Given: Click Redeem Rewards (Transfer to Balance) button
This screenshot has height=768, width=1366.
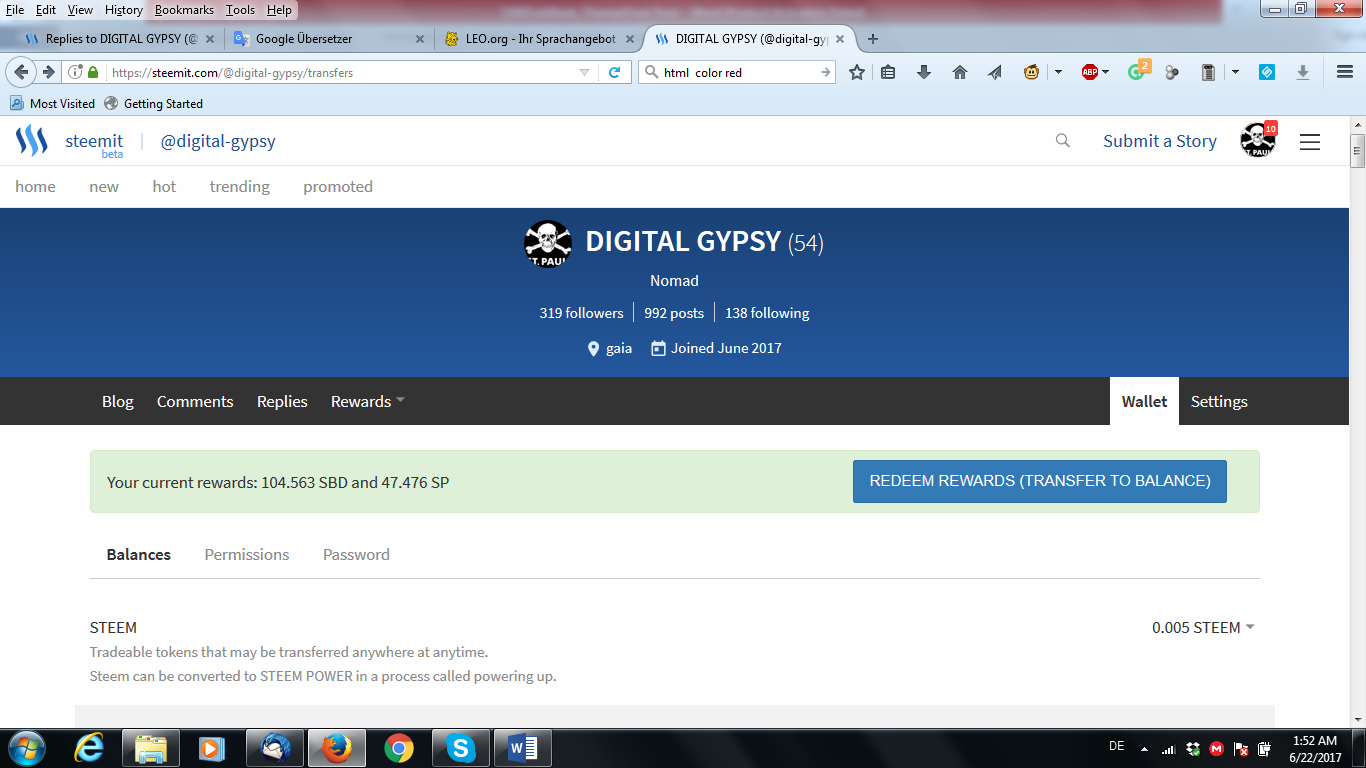Looking at the screenshot, I should tap(1040, 481).
